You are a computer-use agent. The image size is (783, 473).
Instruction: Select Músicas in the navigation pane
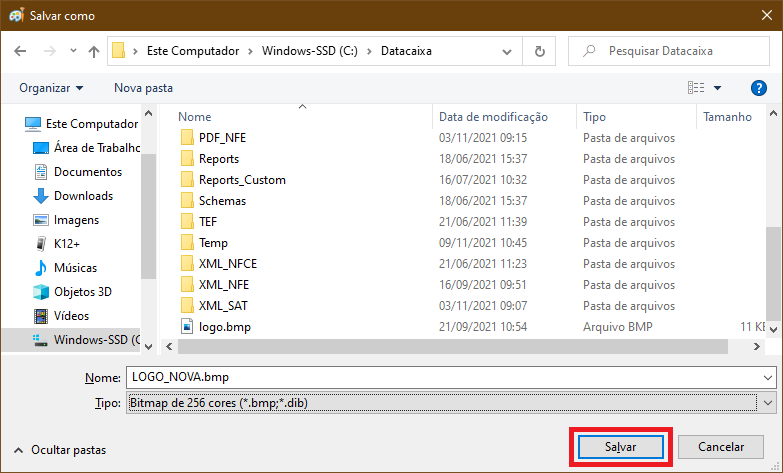[75, 268]
